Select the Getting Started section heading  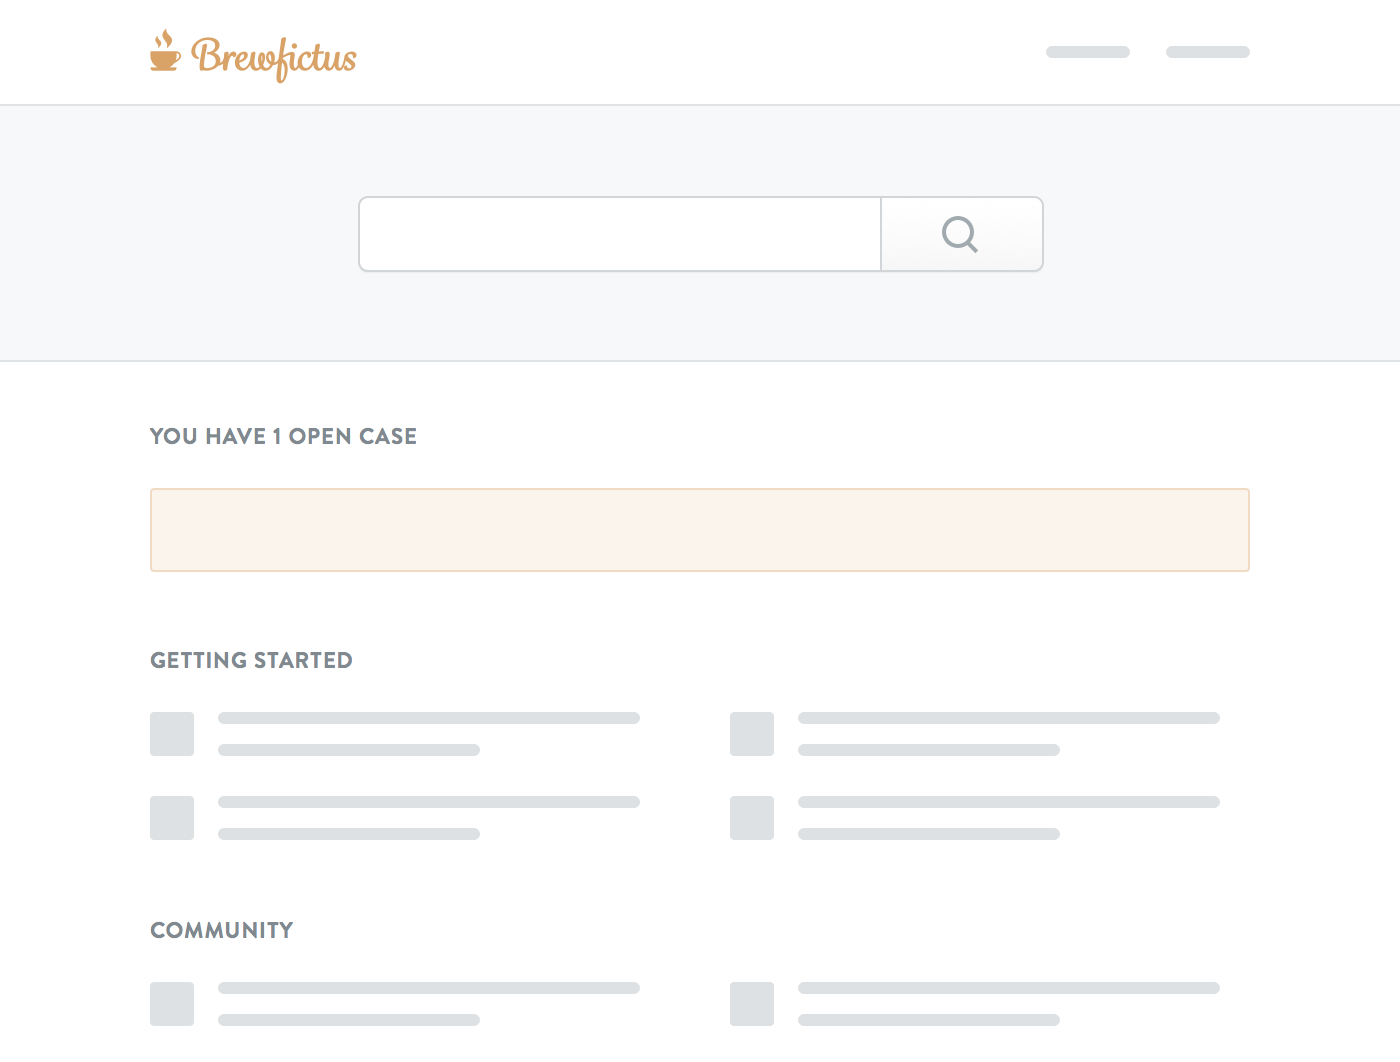pyautogui.click(x=251, y=660)
